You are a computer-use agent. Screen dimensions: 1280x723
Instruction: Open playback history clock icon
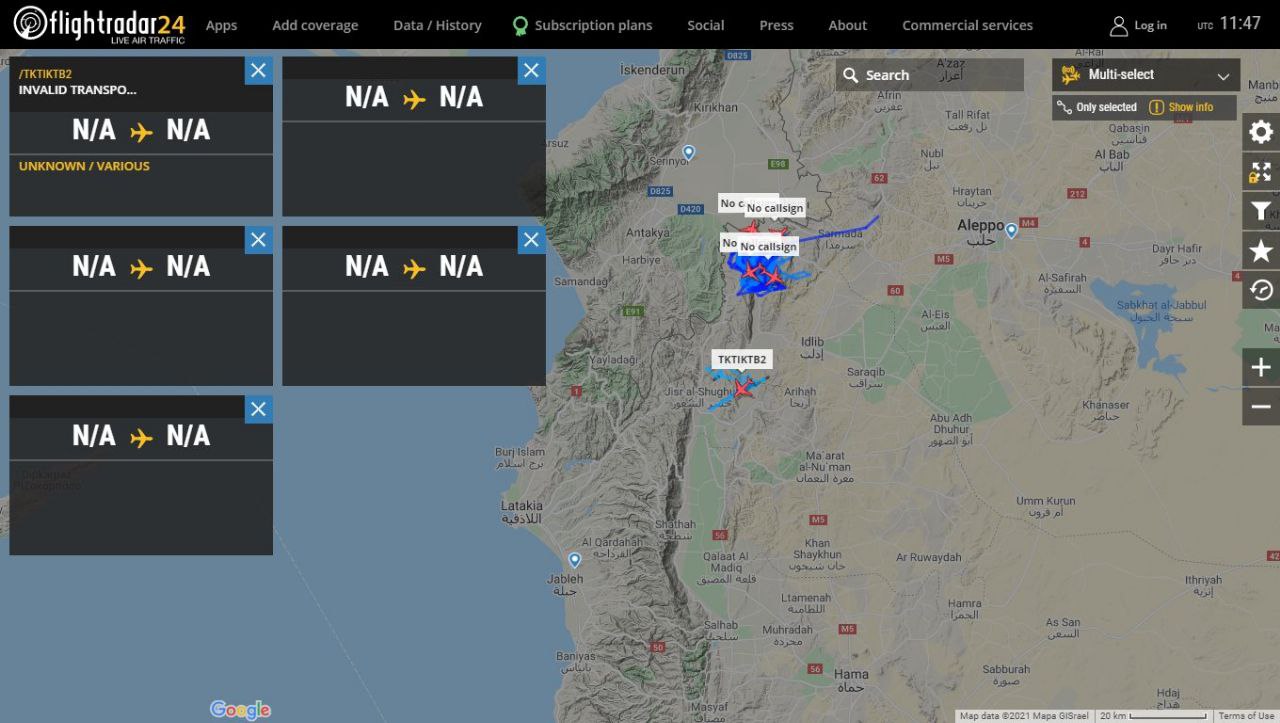coord(1261,290)
